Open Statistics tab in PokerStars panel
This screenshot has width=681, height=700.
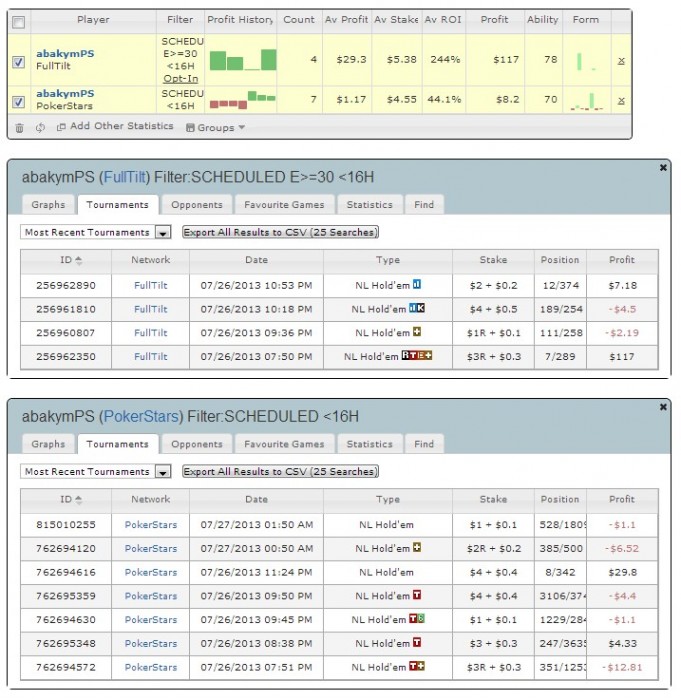click(370, 444)
